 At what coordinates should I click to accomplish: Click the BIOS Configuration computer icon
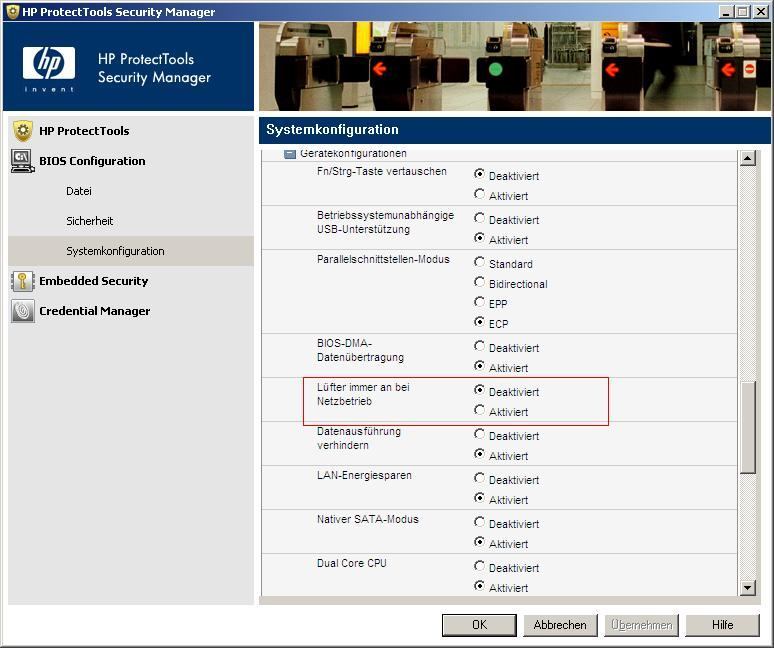[22, 161]
